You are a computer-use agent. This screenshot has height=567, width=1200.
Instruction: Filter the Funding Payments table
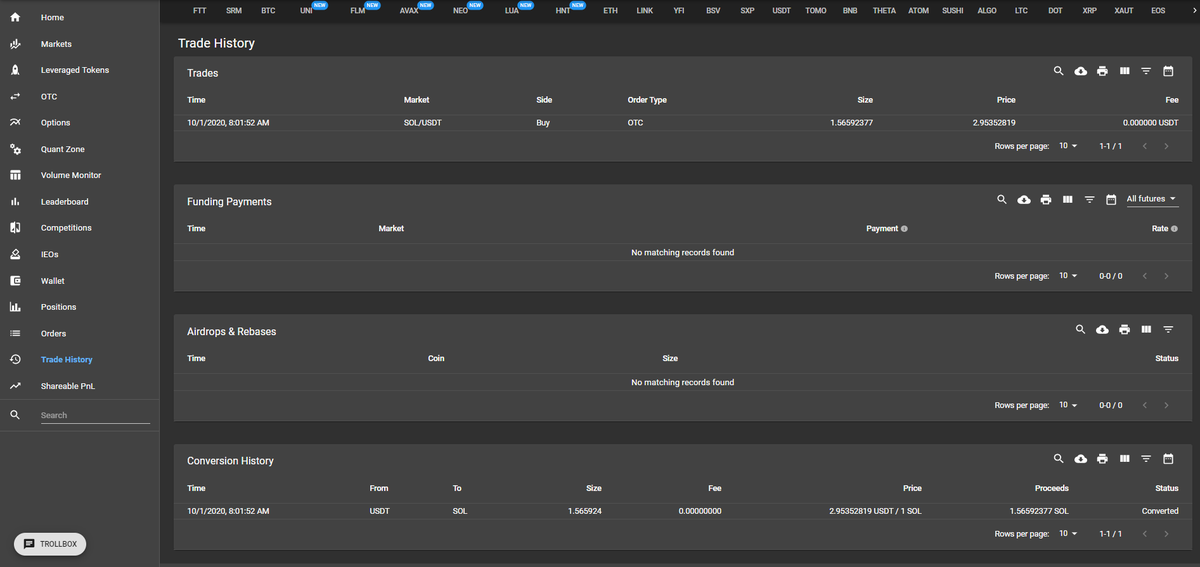click(1090, 199)
